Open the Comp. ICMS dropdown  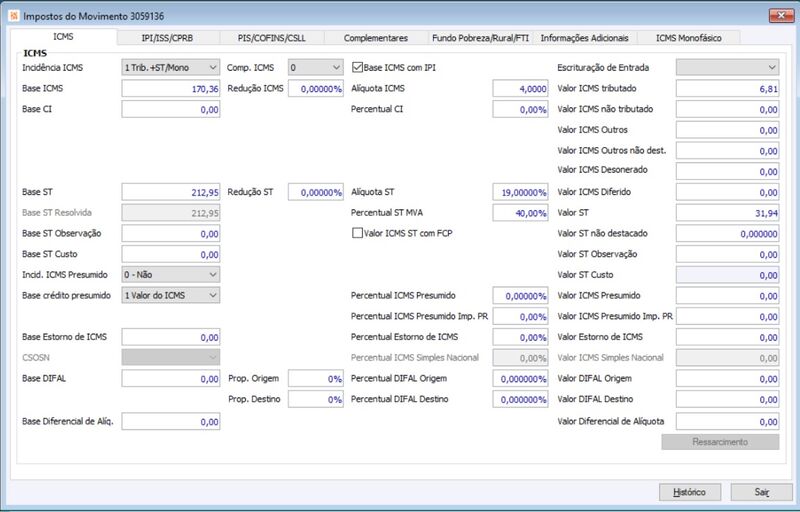(x=316, y=67)
